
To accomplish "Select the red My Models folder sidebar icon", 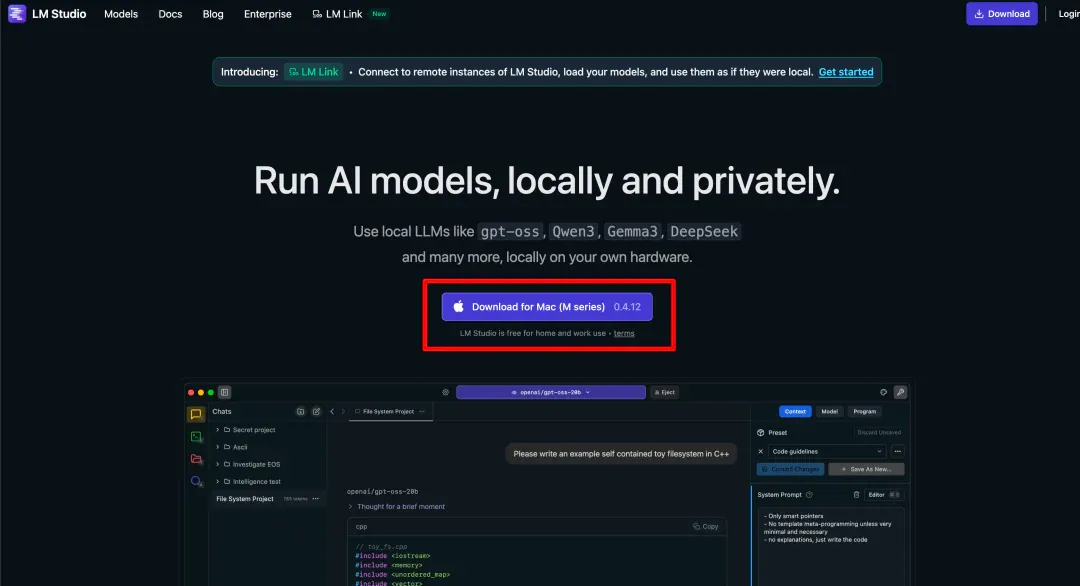I will click(196, 459).
